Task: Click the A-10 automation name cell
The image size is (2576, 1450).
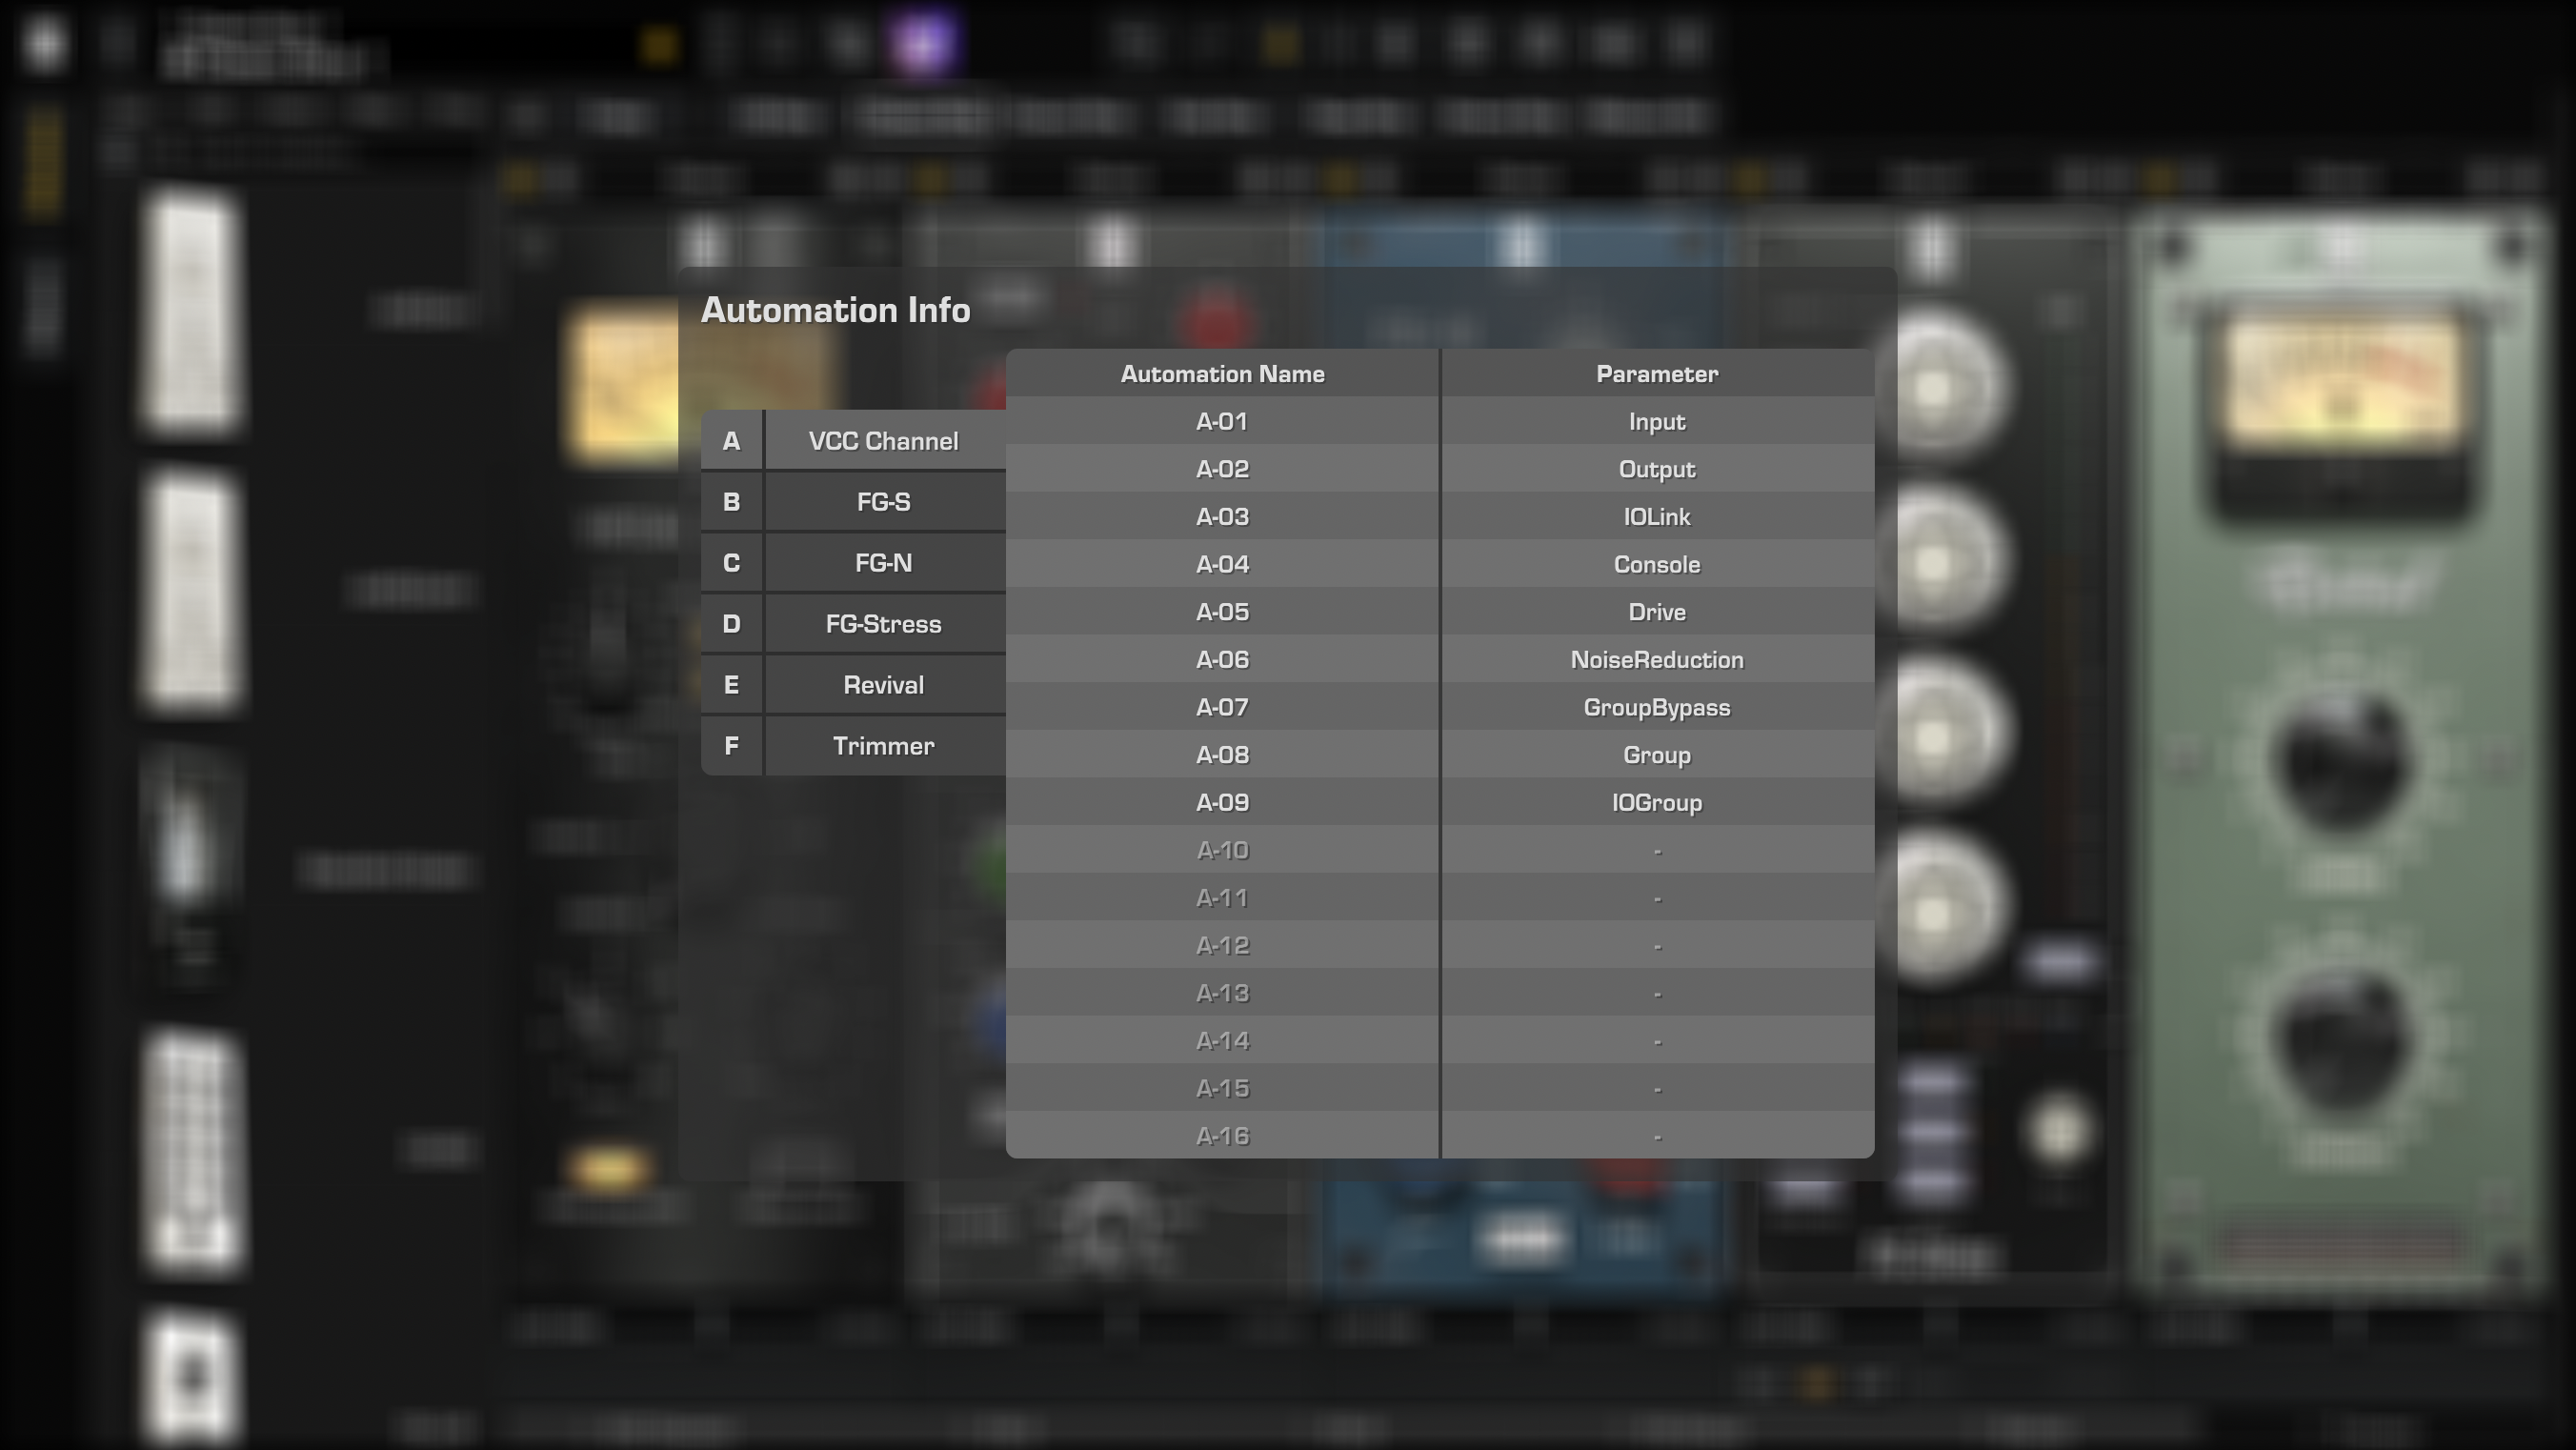Action: (x=1222, y=850)
